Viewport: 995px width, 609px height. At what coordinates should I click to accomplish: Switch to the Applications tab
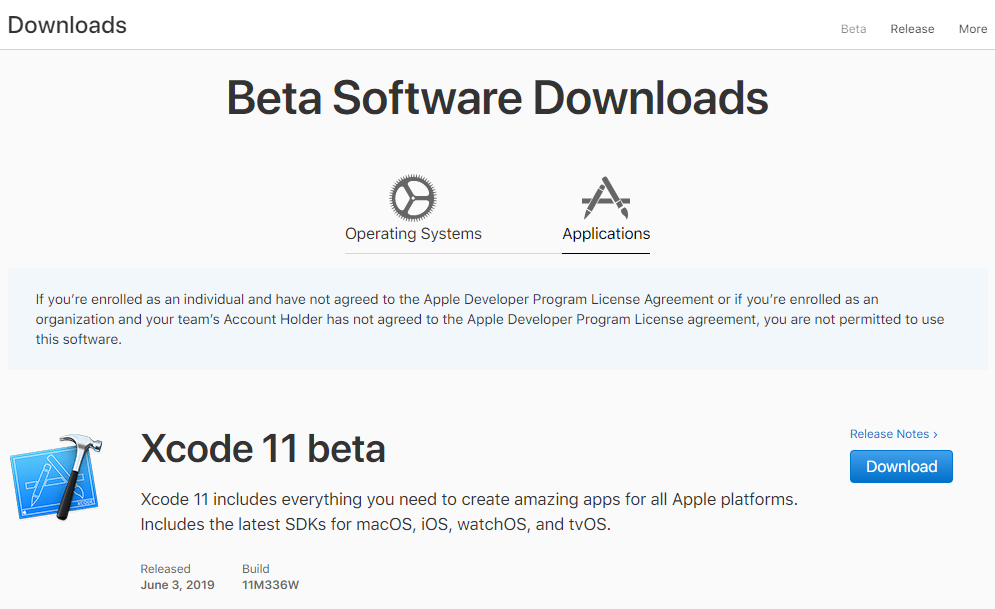pyautogui.click(x=606, y=233)
